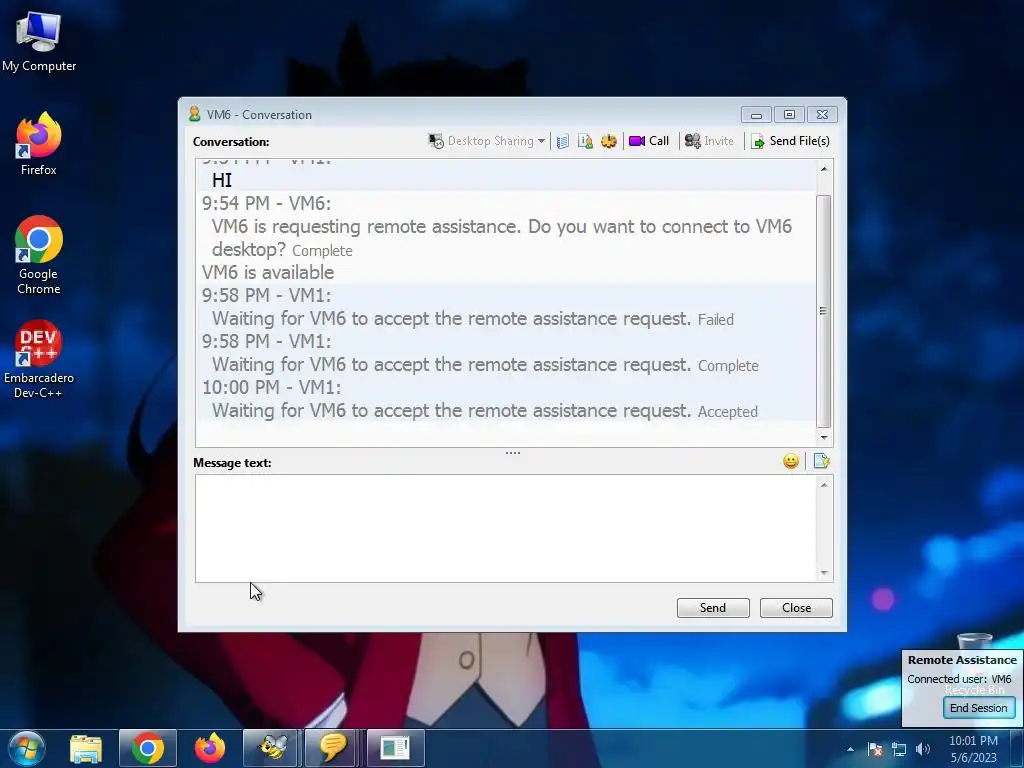Select the Google Chrome desktop shortcut

39,255
